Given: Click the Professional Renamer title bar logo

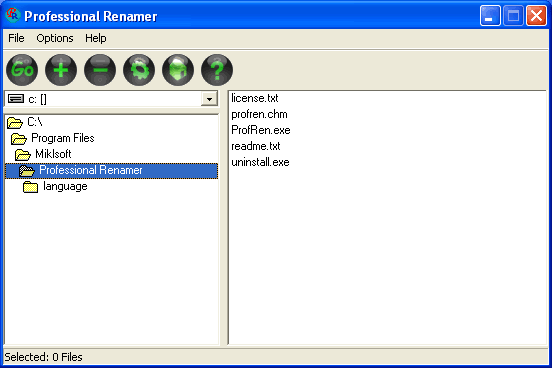Looking at the screenshot, I should point(13,15).
